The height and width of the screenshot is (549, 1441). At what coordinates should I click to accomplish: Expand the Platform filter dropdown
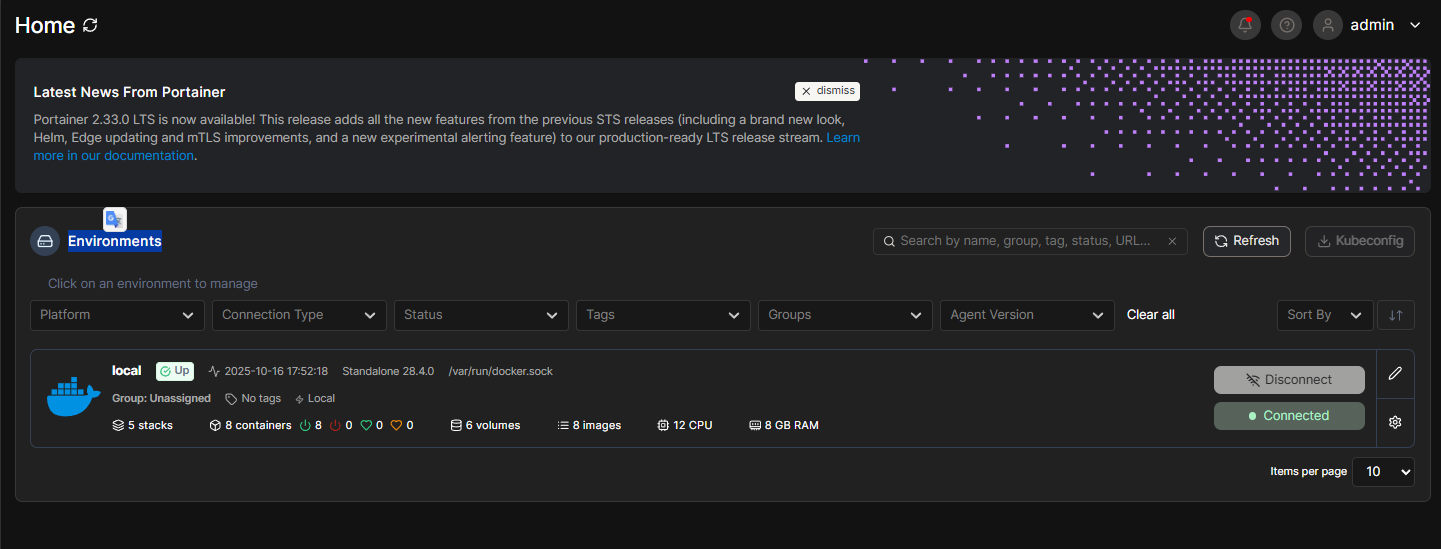click(x=117, y=315)
